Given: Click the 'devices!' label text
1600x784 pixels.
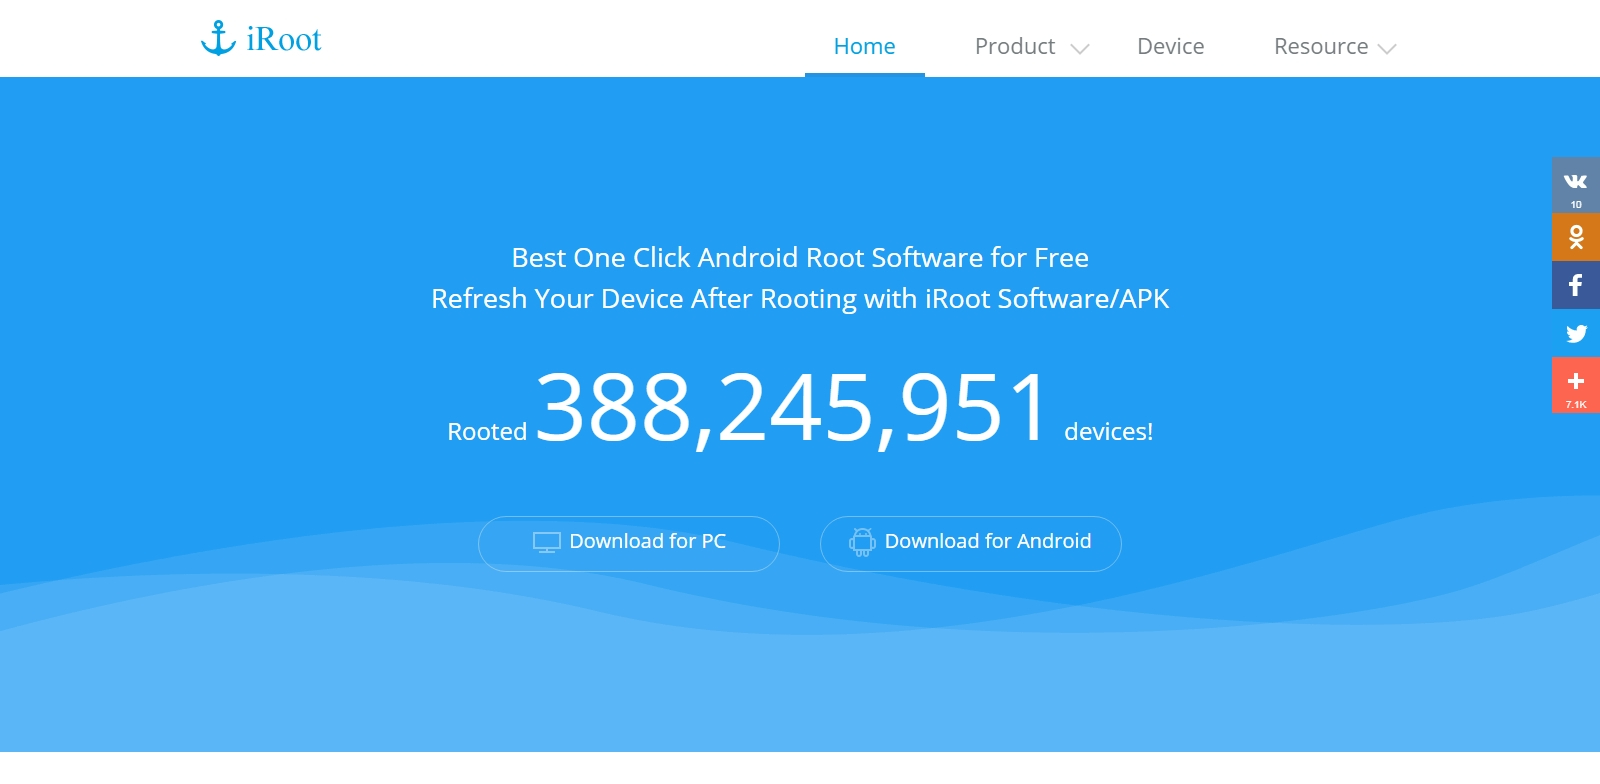Looking at the screenshot, I should coord(1108,432).
